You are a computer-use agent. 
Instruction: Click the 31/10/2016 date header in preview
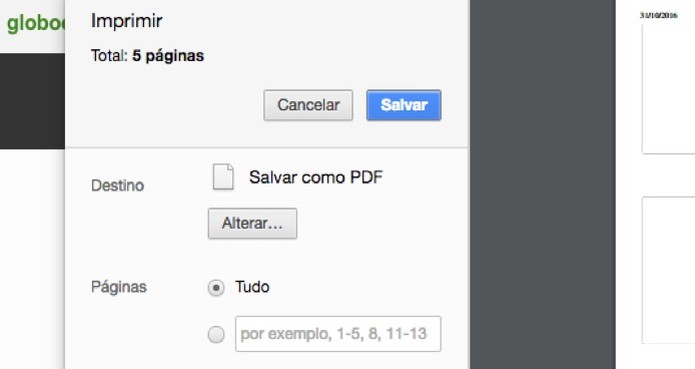coord(658,15)
